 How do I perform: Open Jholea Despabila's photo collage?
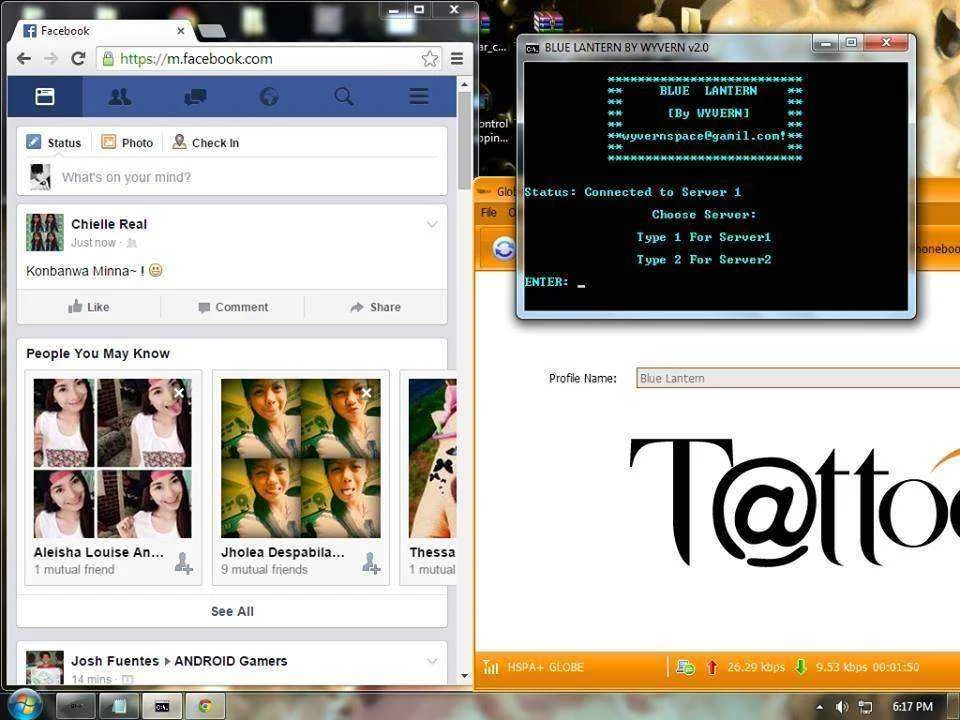[301, 458]
